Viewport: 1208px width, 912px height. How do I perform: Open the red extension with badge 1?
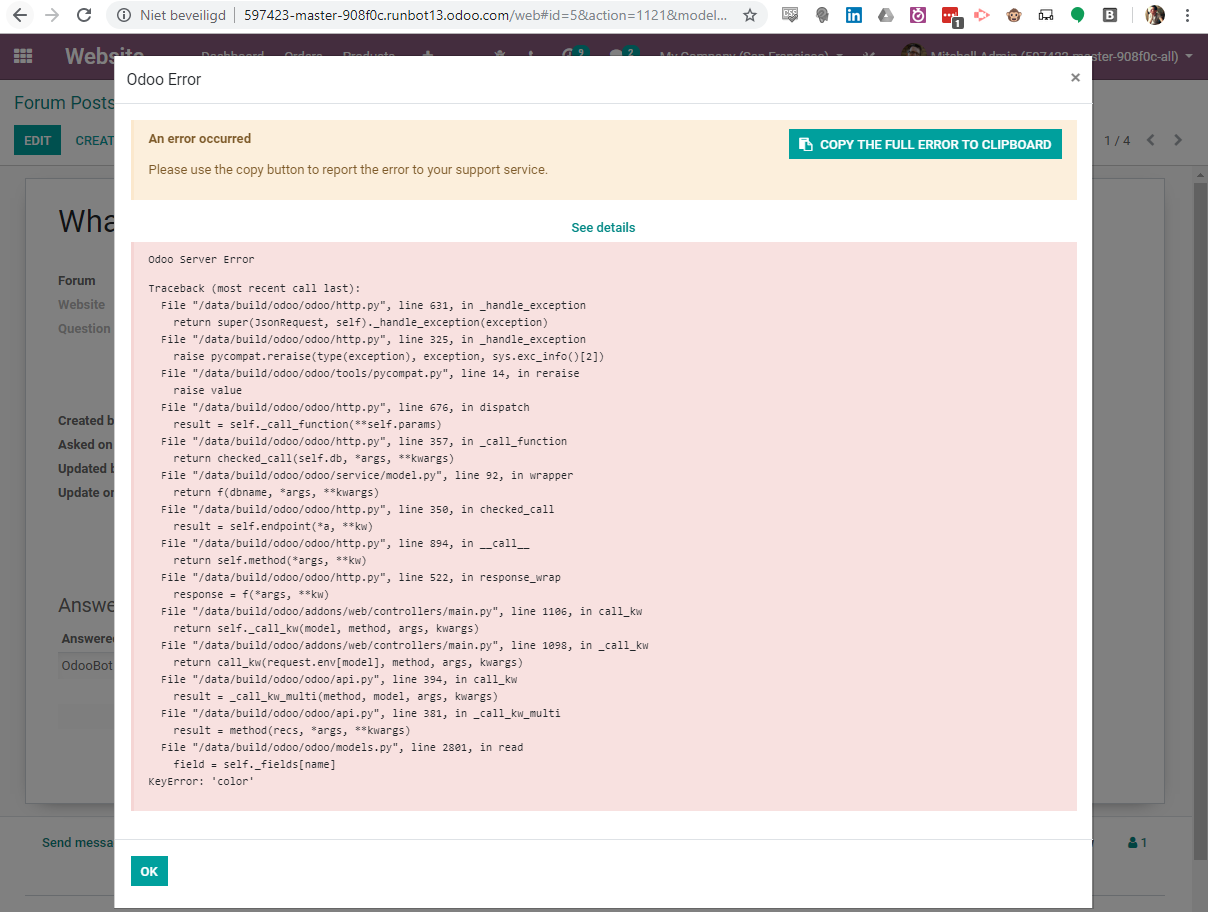(951, 16)
